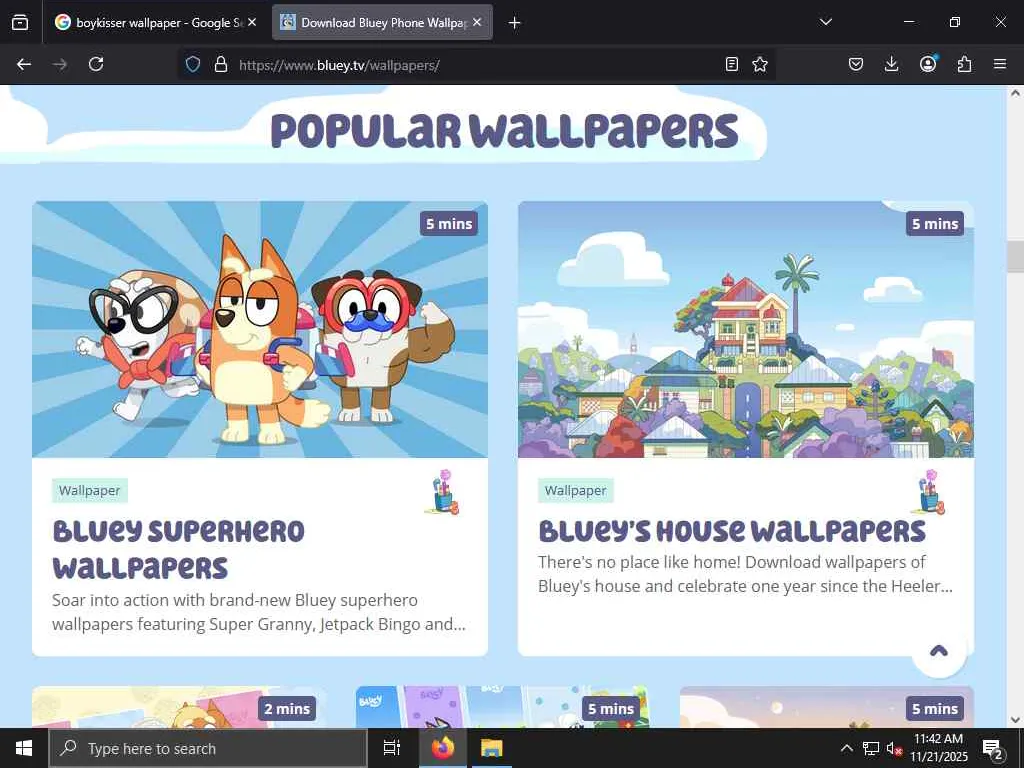Open the Bluey Superhero Wallpapers image
Image resolution: width=1024 pixels, height=768 pixels.
pos(260,330)
